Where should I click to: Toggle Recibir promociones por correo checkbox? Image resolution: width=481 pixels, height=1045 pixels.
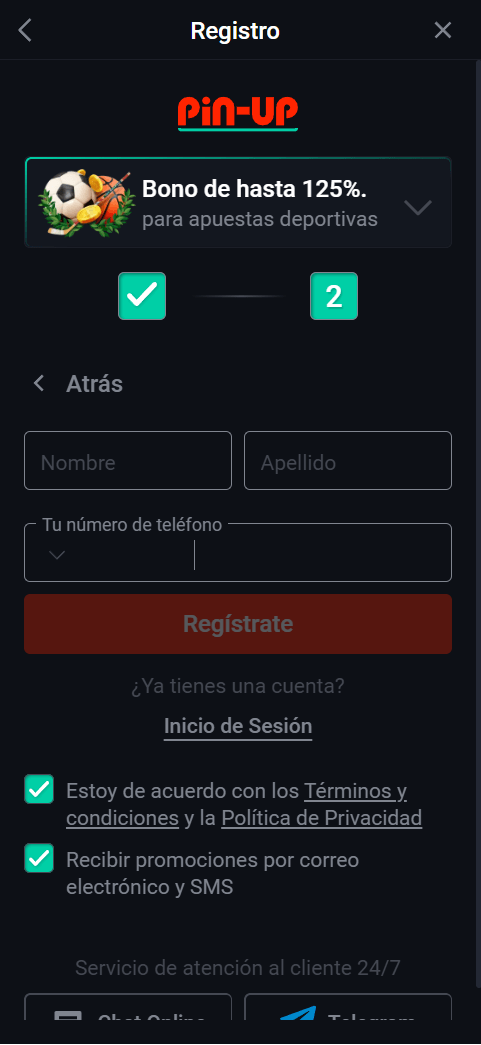click(39, 858)
